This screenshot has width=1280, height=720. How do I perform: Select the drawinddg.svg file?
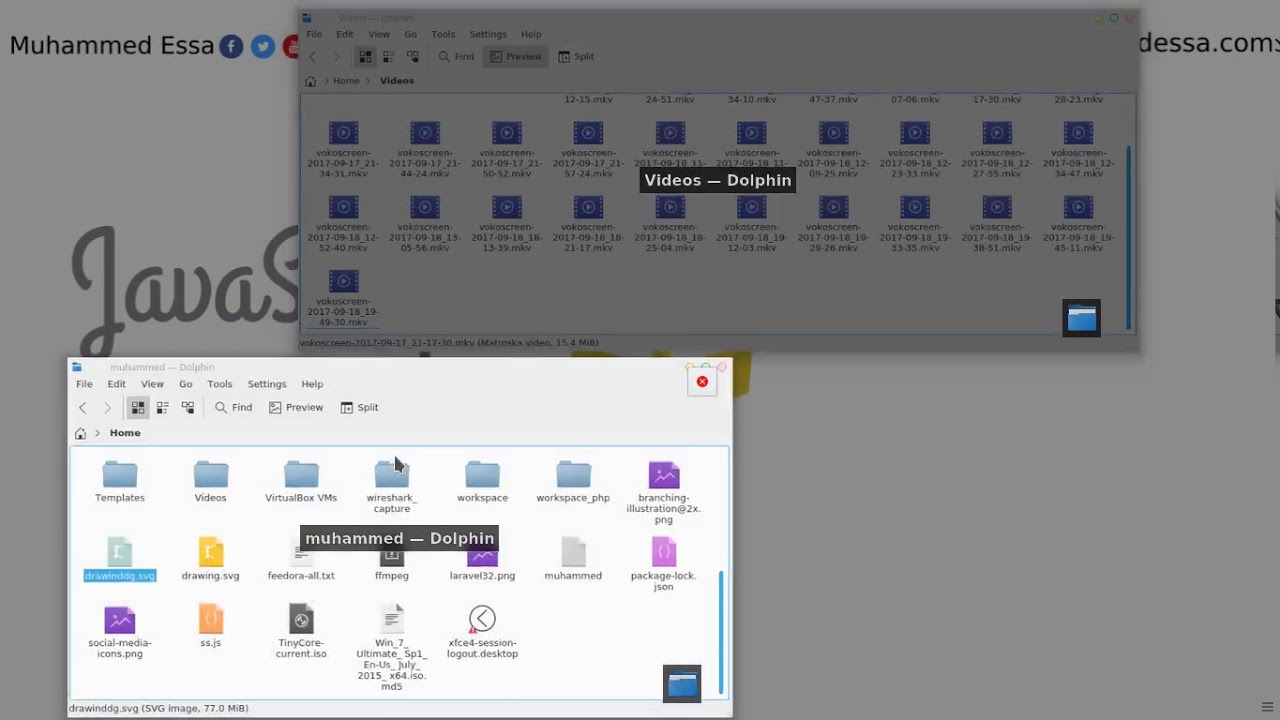120,559
